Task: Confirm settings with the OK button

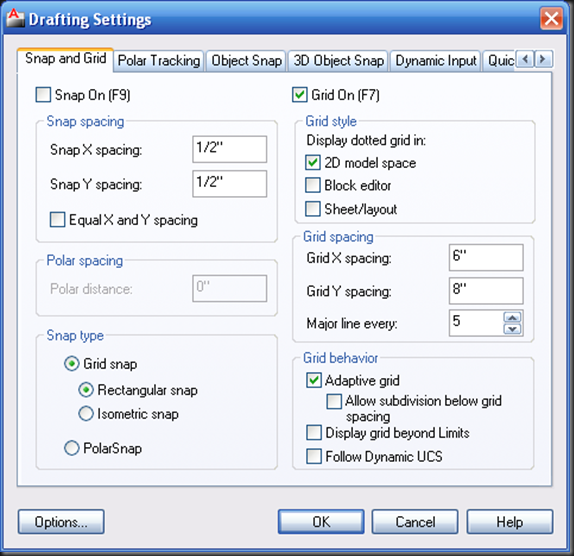Action: click(321, 522)
